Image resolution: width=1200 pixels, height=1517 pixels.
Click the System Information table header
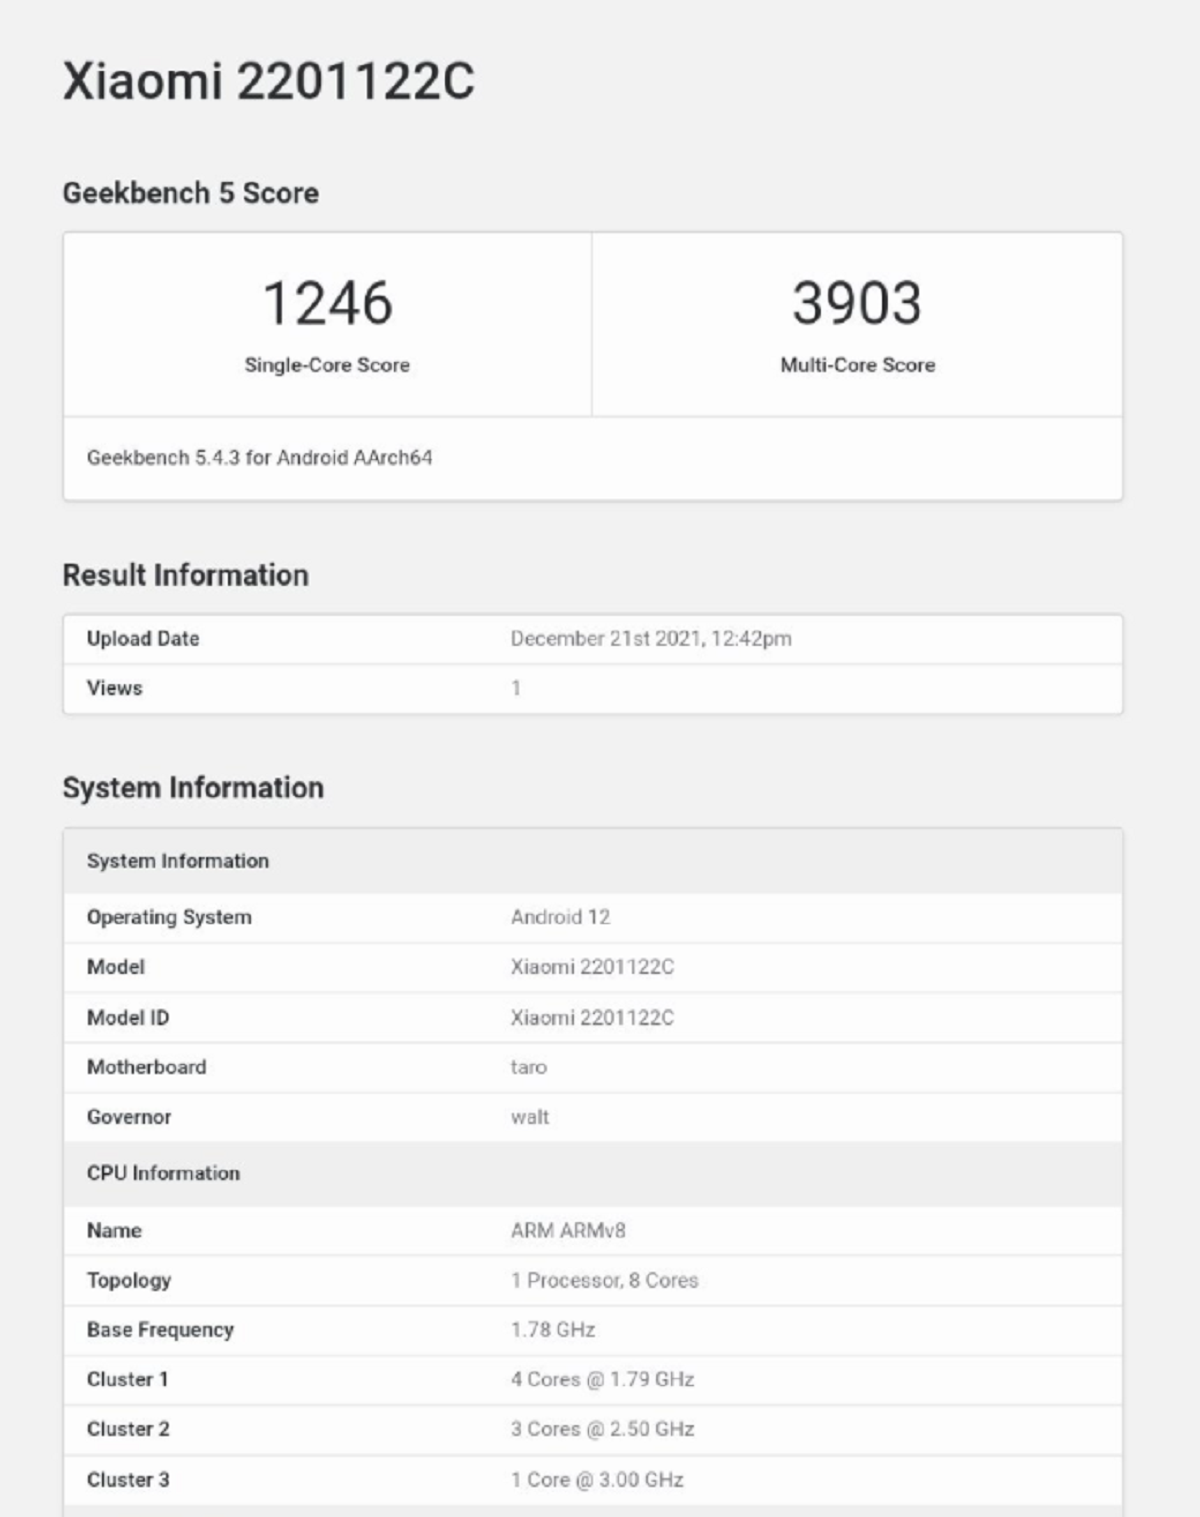[x=177, y=861]
